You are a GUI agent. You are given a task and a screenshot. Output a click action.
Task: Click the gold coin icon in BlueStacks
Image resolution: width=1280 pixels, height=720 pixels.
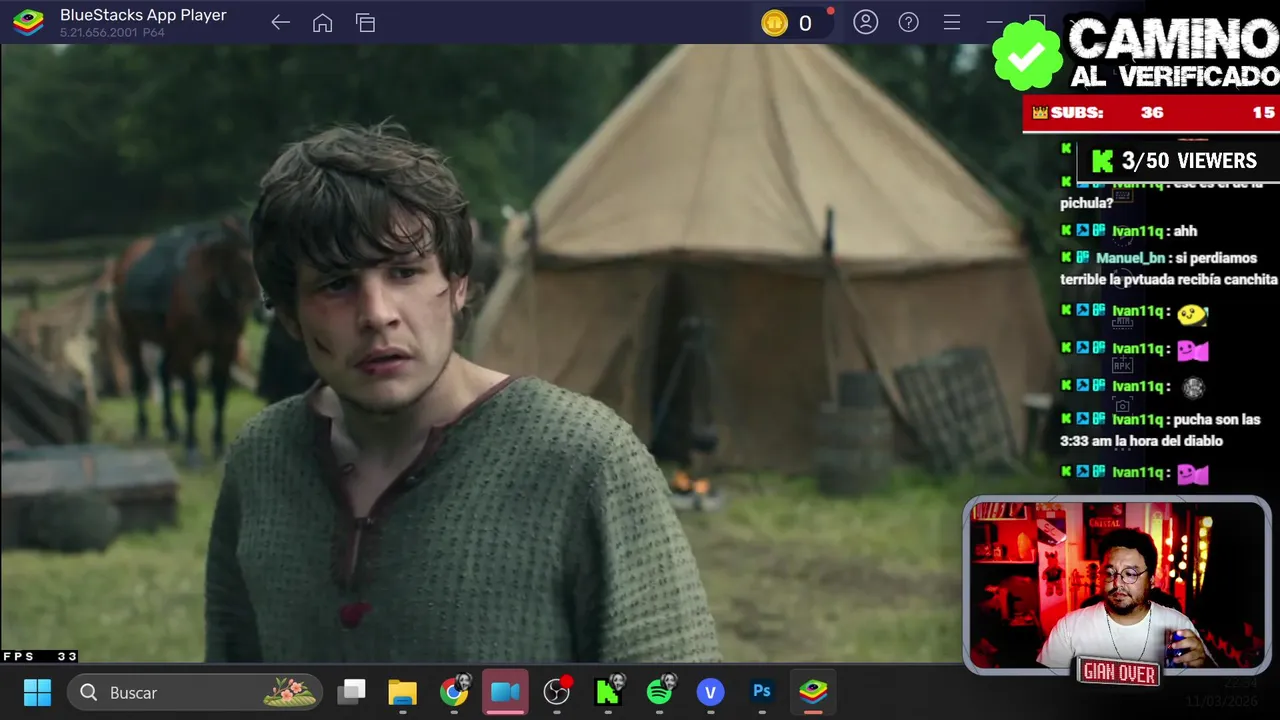tap(774, 23)
